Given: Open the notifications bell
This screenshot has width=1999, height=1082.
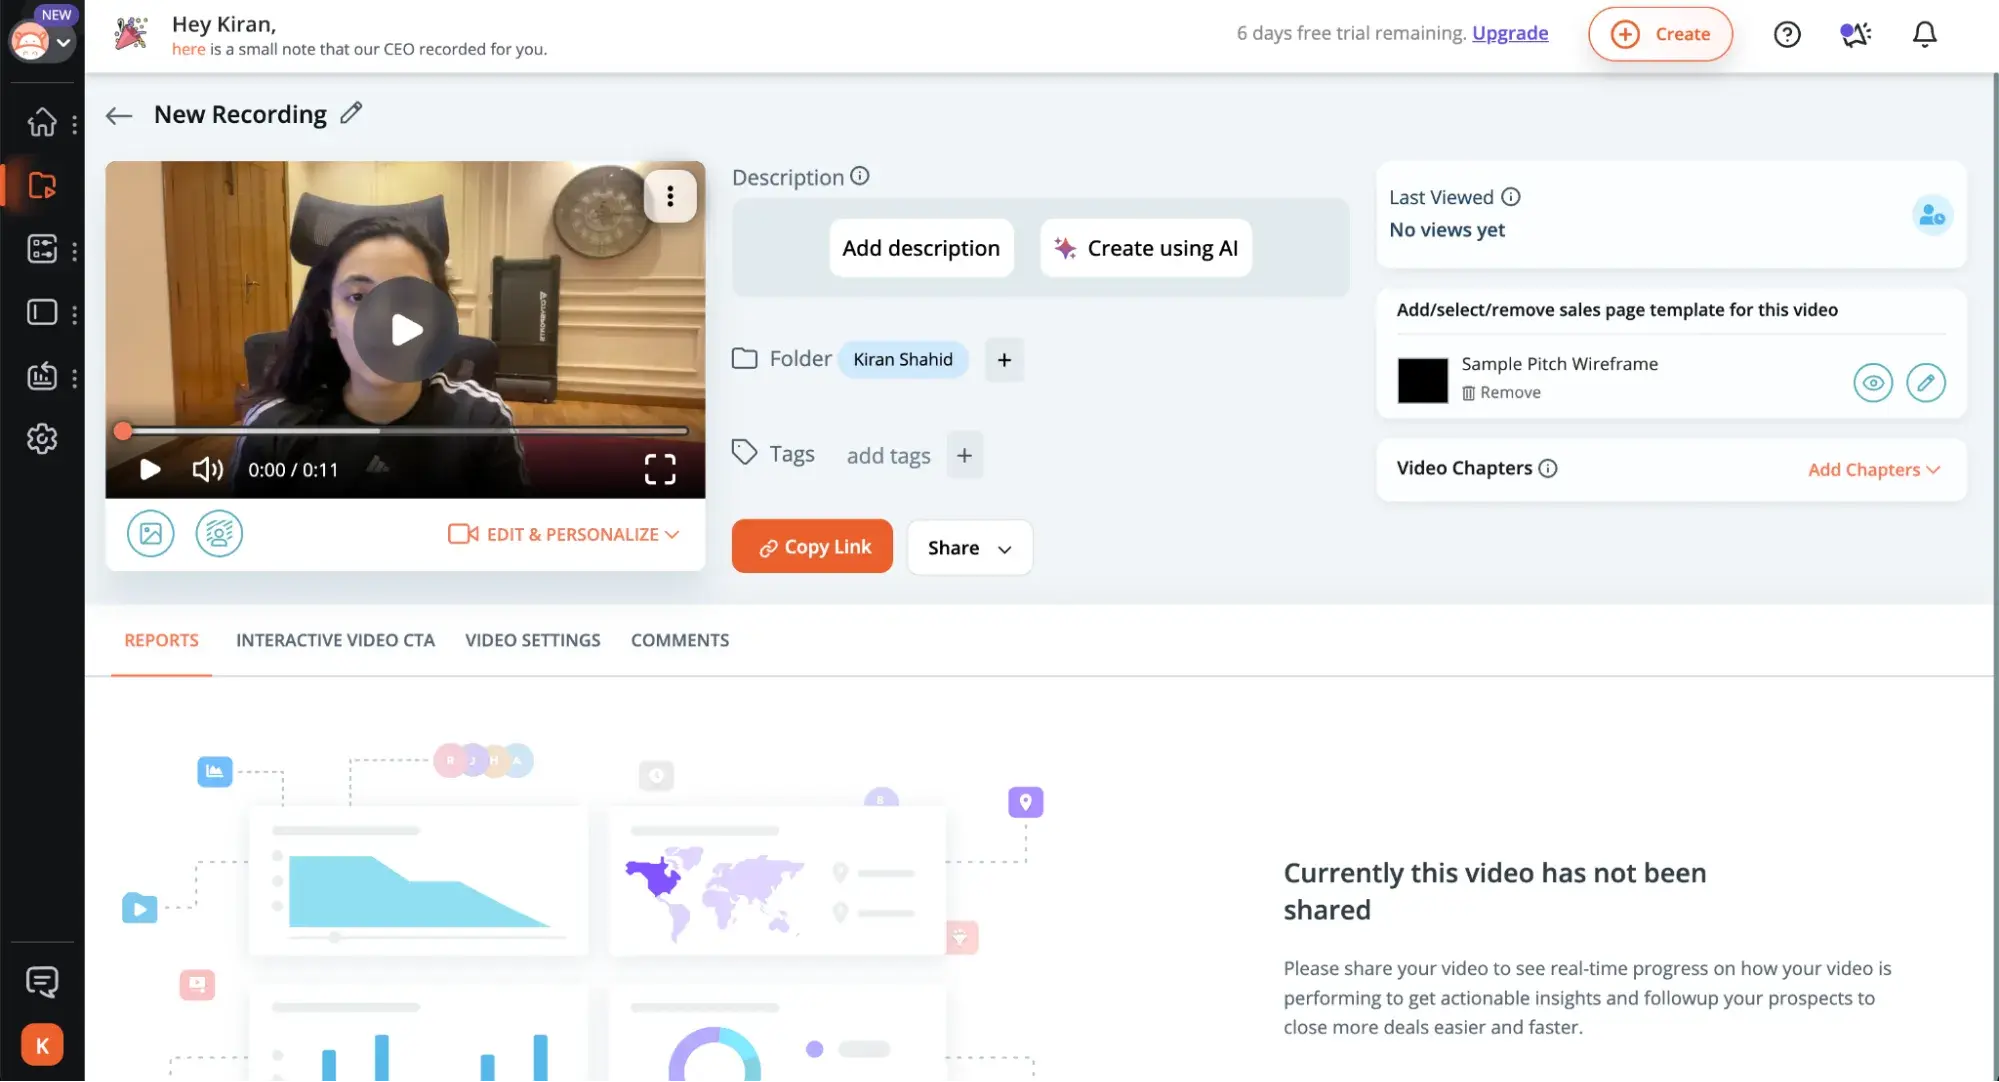Looking at the screenshot, I should 1925,34.
